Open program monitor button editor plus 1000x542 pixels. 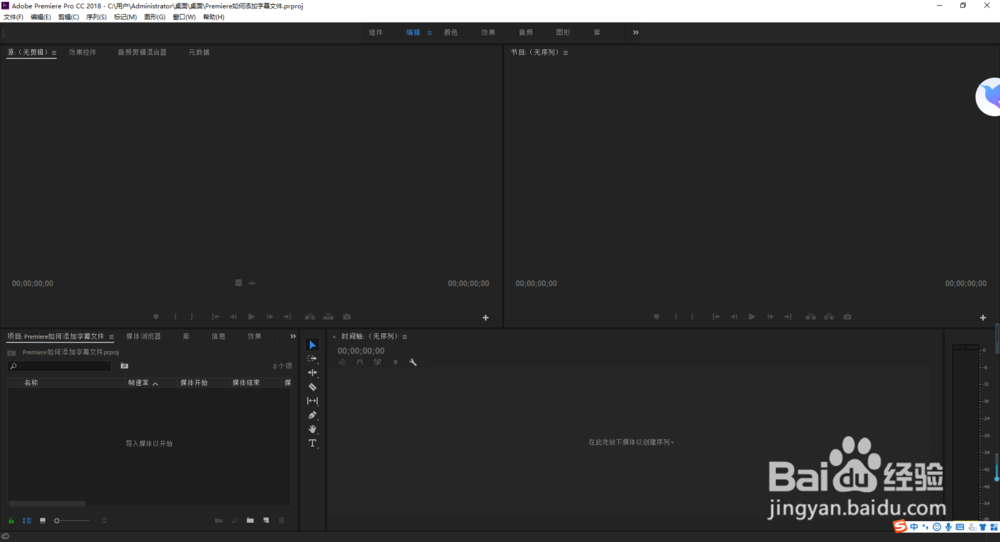(x=983, y=318)
